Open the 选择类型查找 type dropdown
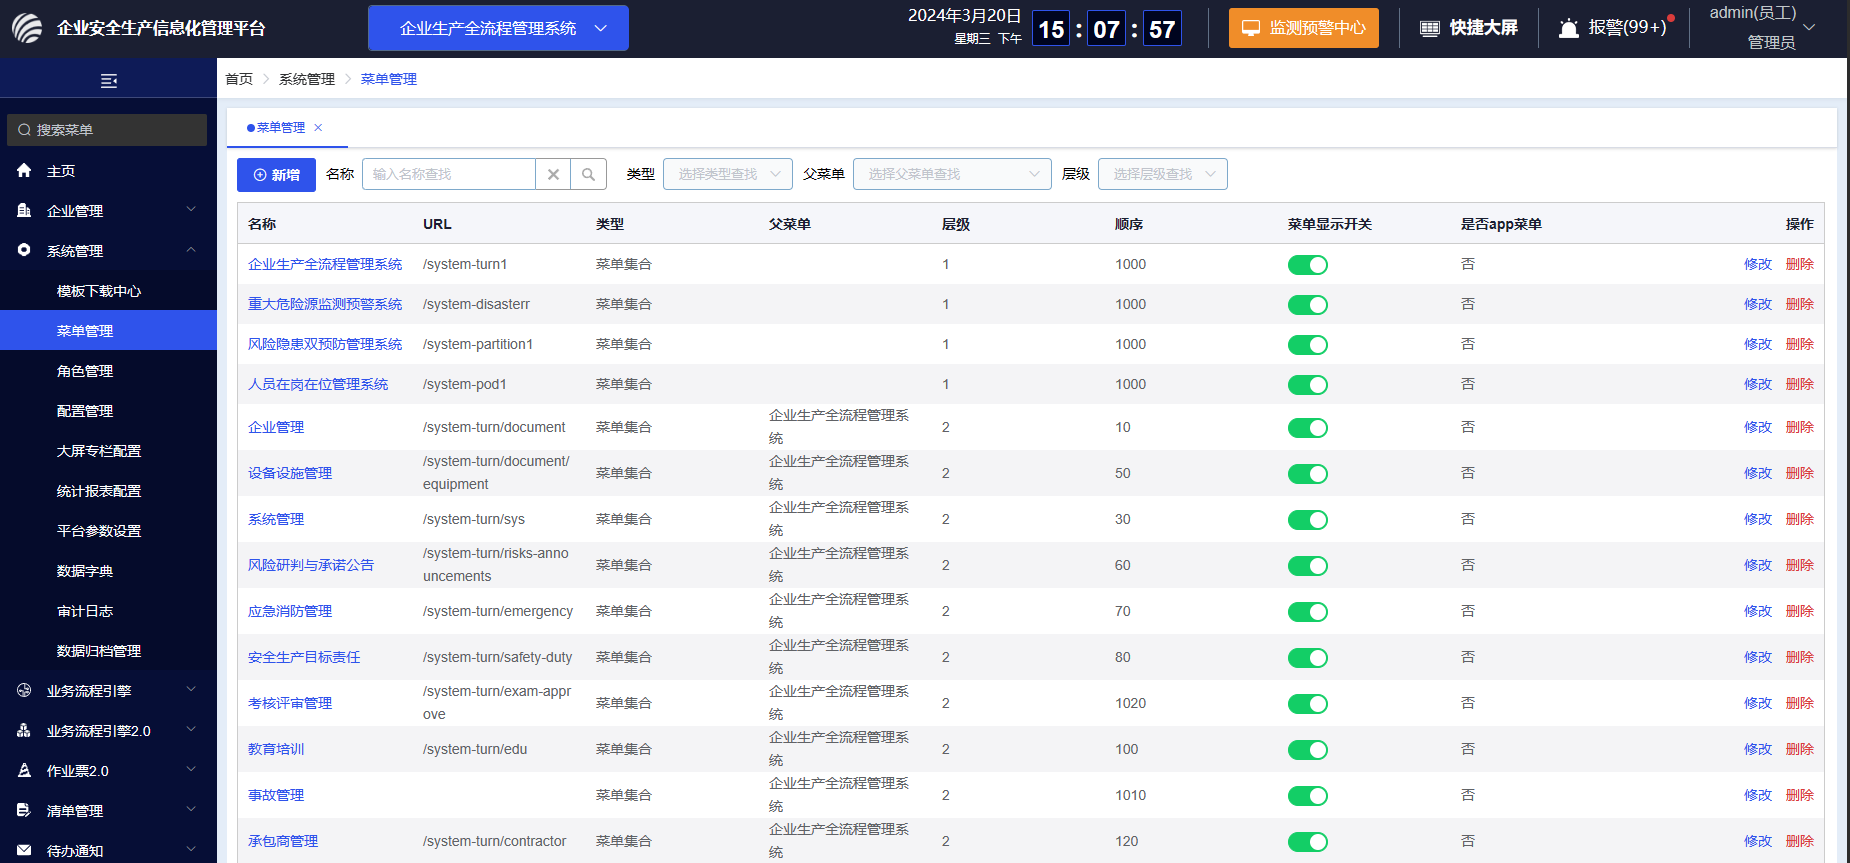This screenshot has height=863, width=1850. click(x=728, y=174)
